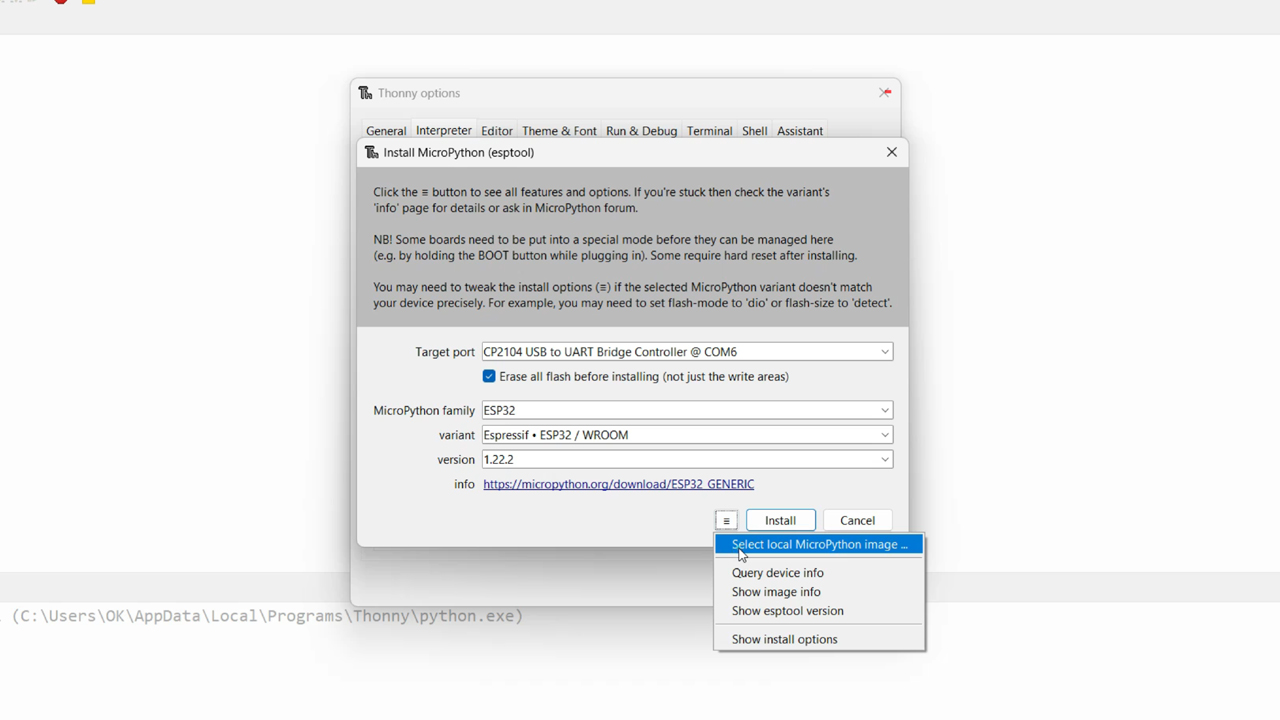This screenshot has height=720, width=1280.
Task: Open the Theme & Font tab
Action: tap(559, 131)
